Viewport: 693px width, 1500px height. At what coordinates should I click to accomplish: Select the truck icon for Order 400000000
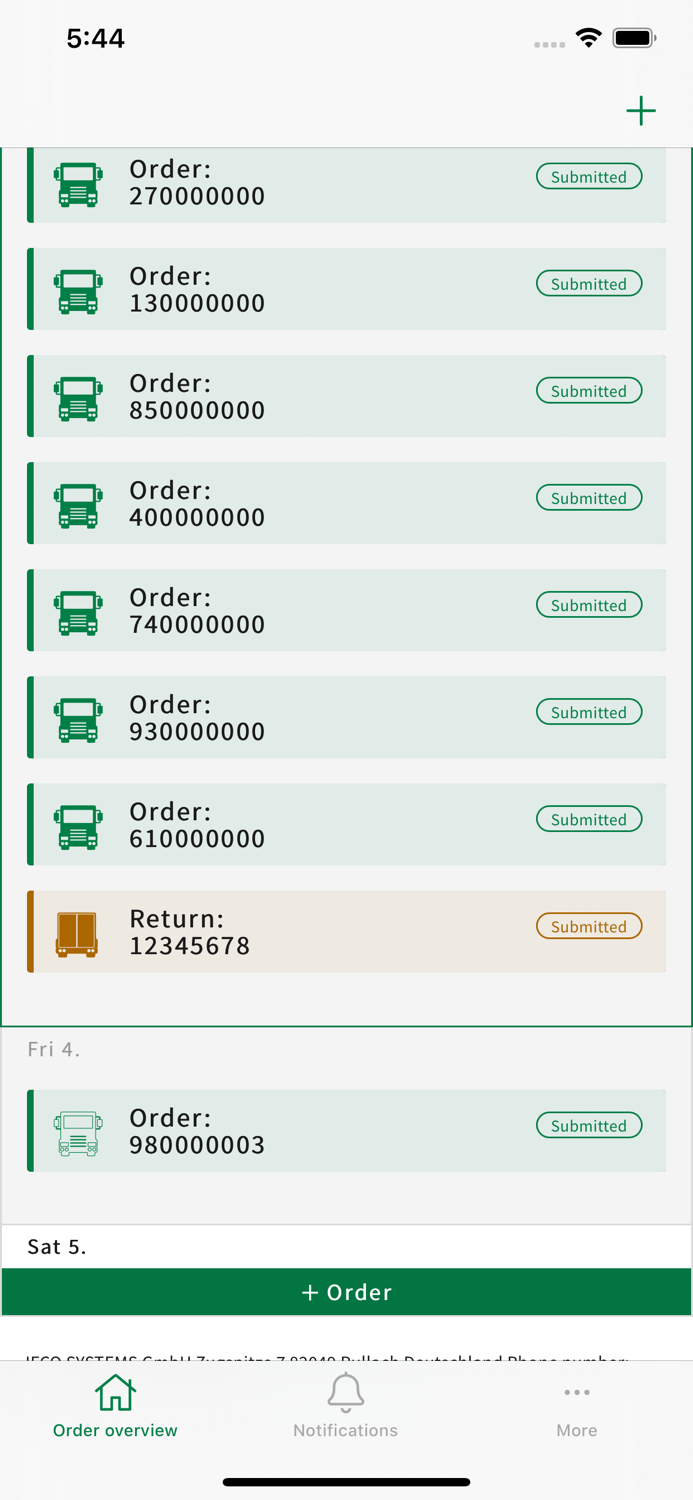(80, 505)
